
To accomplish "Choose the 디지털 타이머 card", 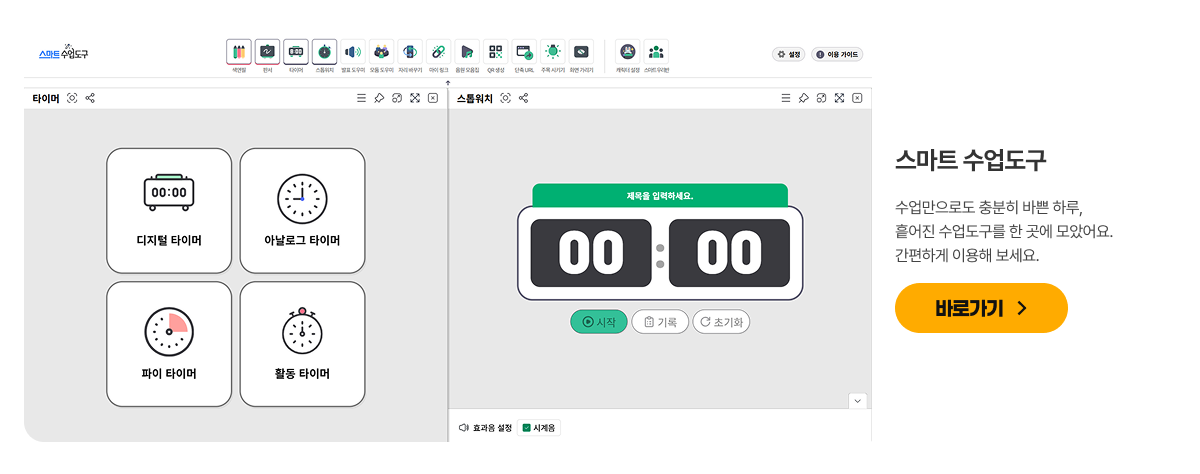I will tap(169, 210).
